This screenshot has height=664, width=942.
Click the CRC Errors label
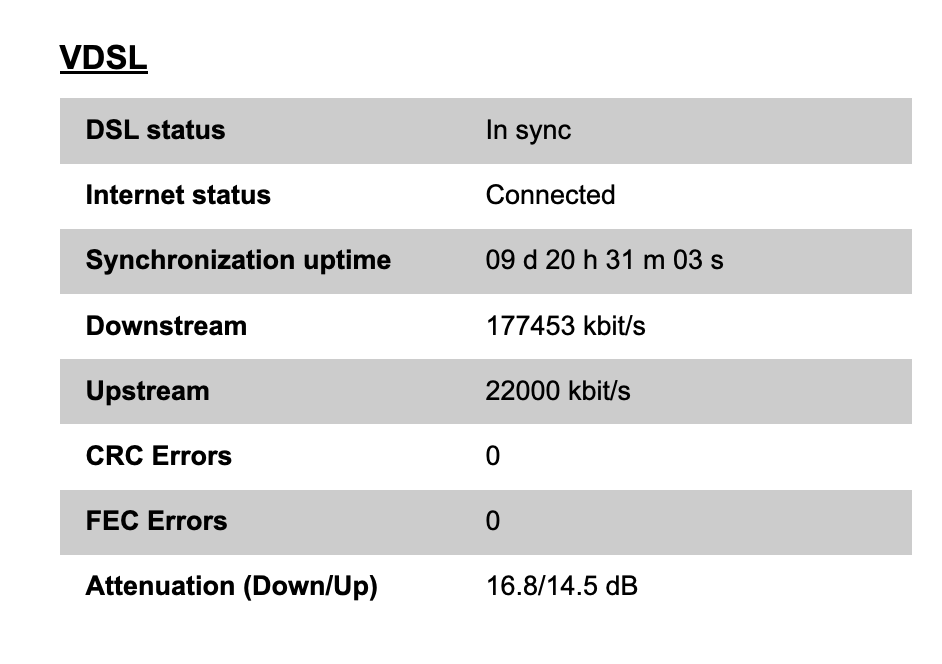(x=159, y=456)
